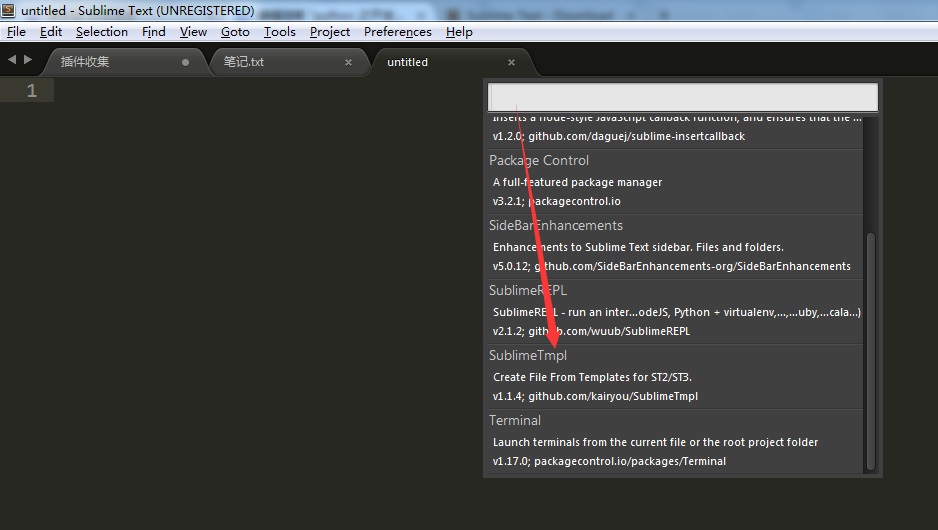
Task: Select the Terminal package entry
Action: point(675,441)
